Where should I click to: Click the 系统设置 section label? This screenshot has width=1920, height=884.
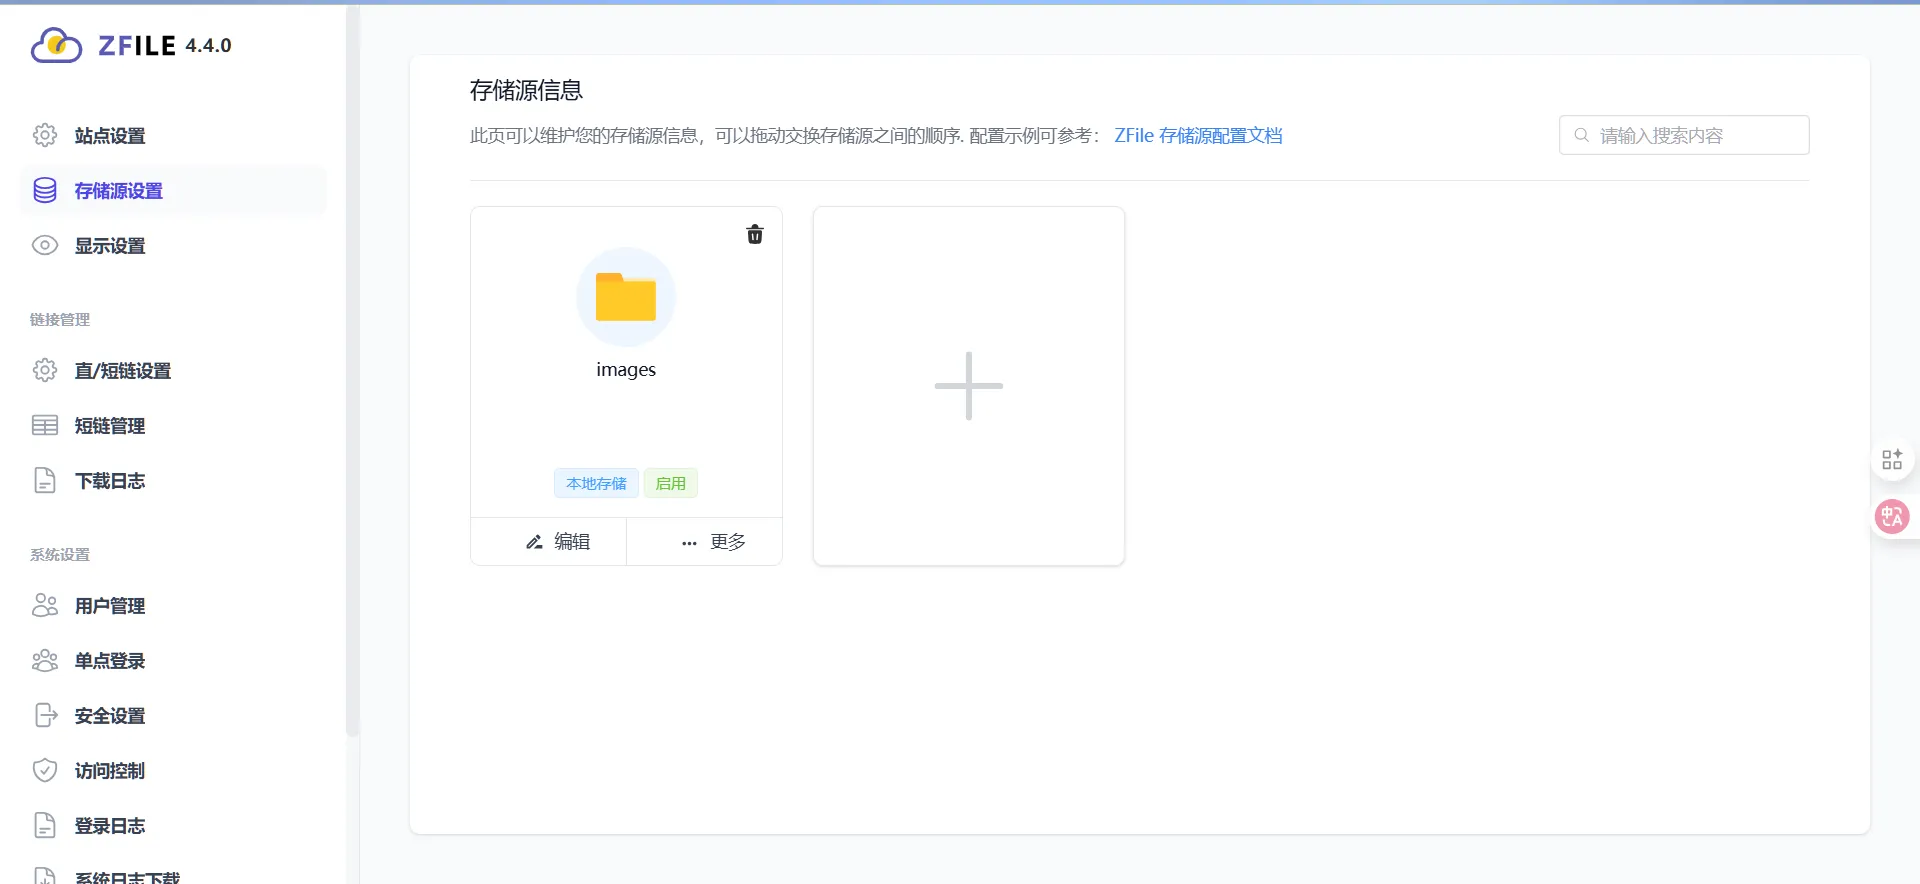[60, 554]
